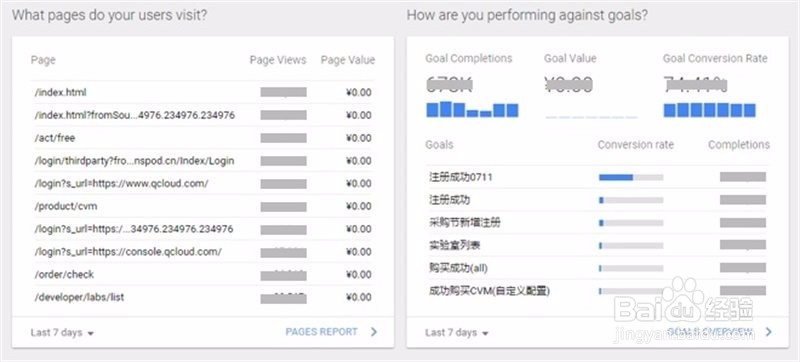Click the 采购节新增注册 goal row
This screenshot has width=800, height=362.
click(x=596, y=223)
